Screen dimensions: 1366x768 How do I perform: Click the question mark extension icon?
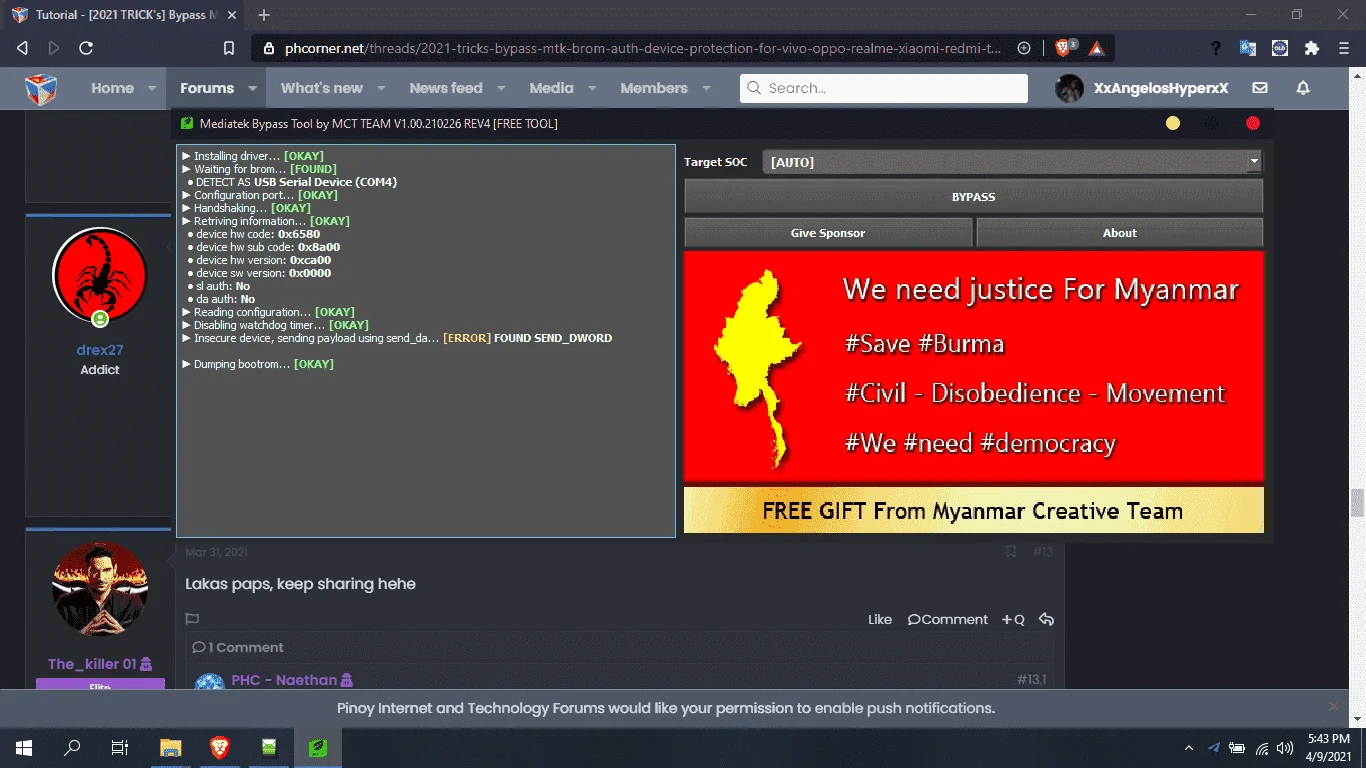(x=1216, y=48)
